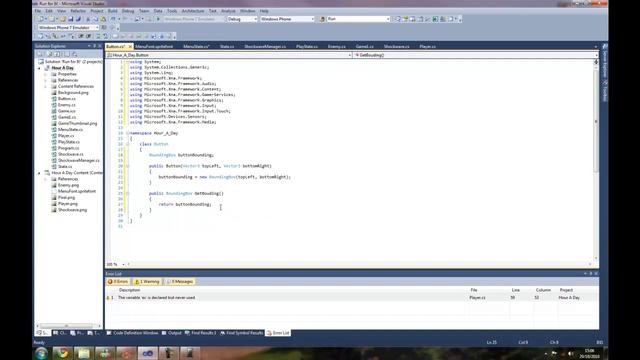Click the Description column header
The height and width of the screenshot is (360, 640).
tap(129, 290)
